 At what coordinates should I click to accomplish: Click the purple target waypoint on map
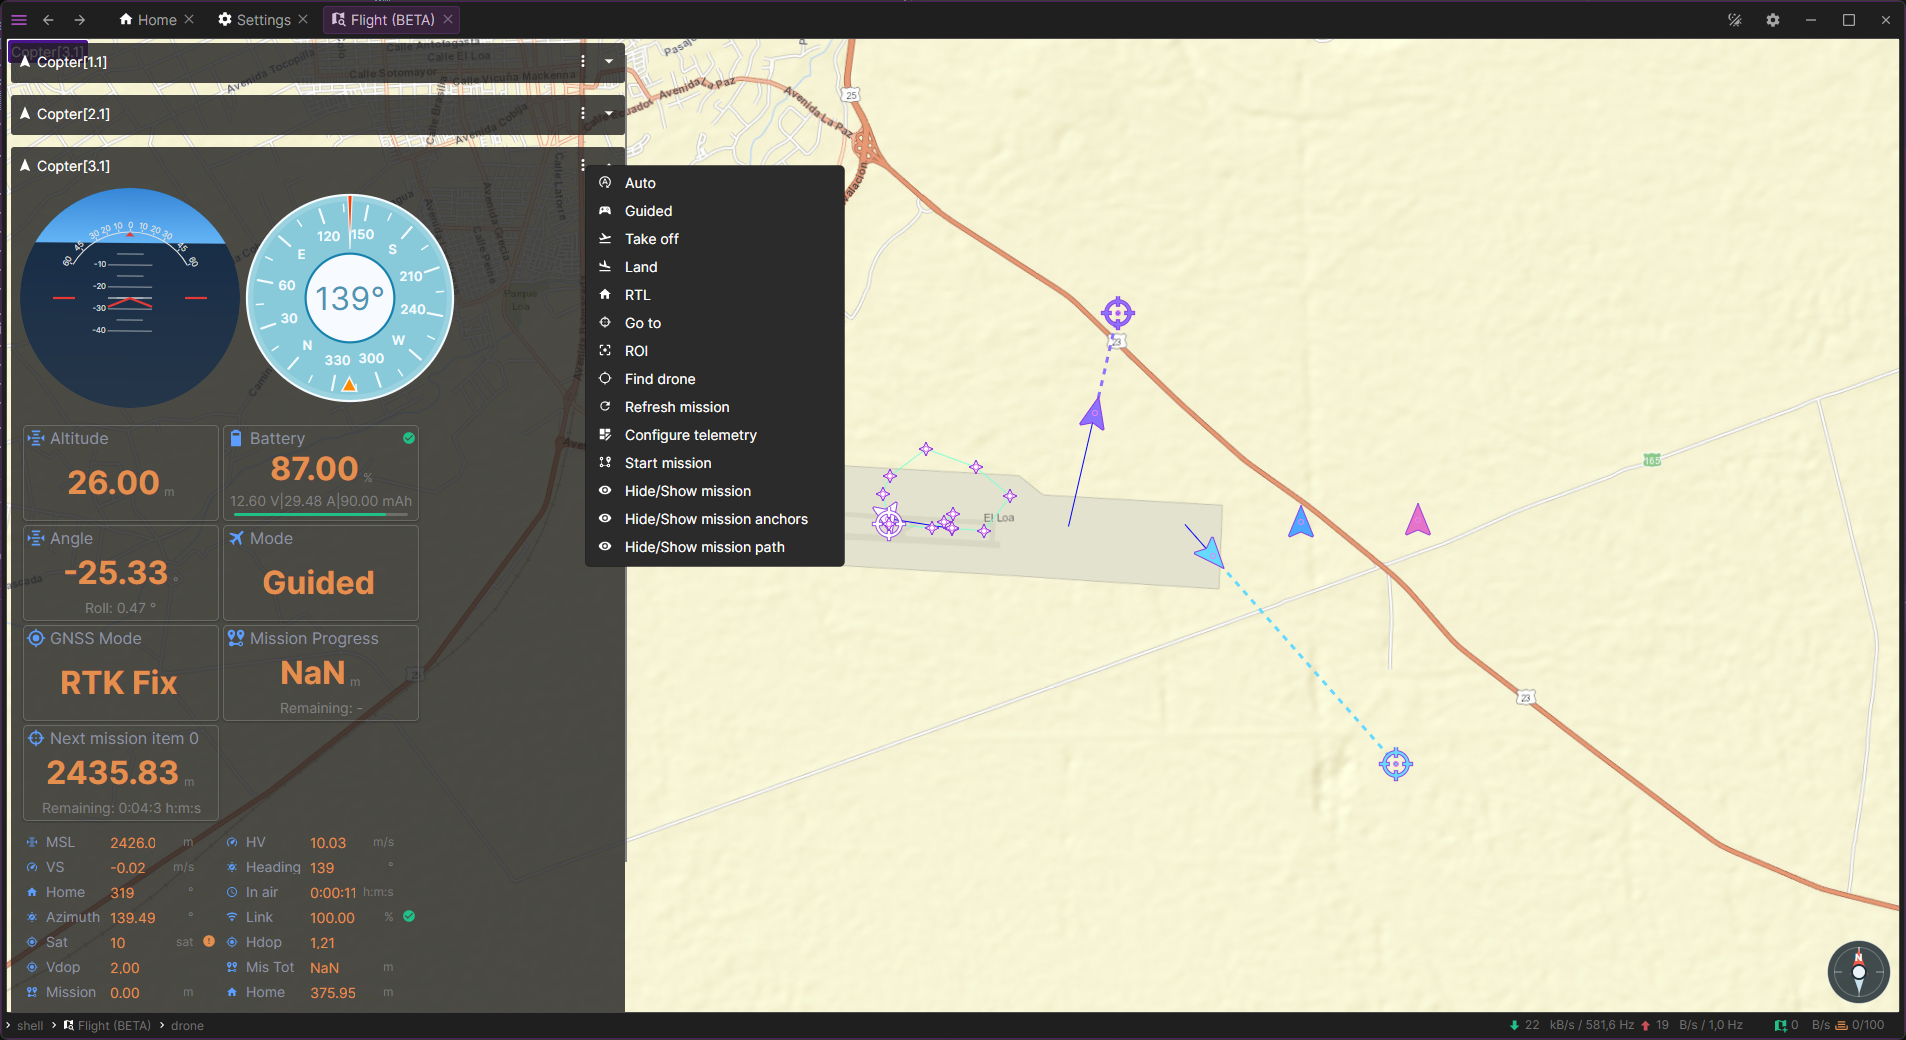(1117, 313)
